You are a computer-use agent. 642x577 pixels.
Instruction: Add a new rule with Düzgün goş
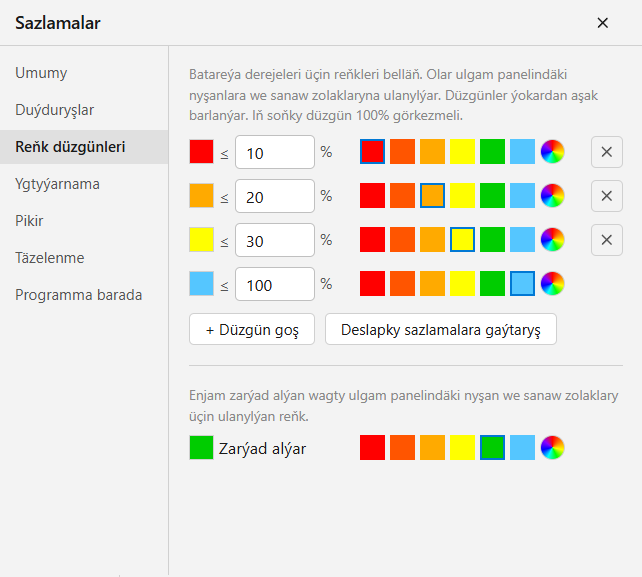tap(252, 329)
